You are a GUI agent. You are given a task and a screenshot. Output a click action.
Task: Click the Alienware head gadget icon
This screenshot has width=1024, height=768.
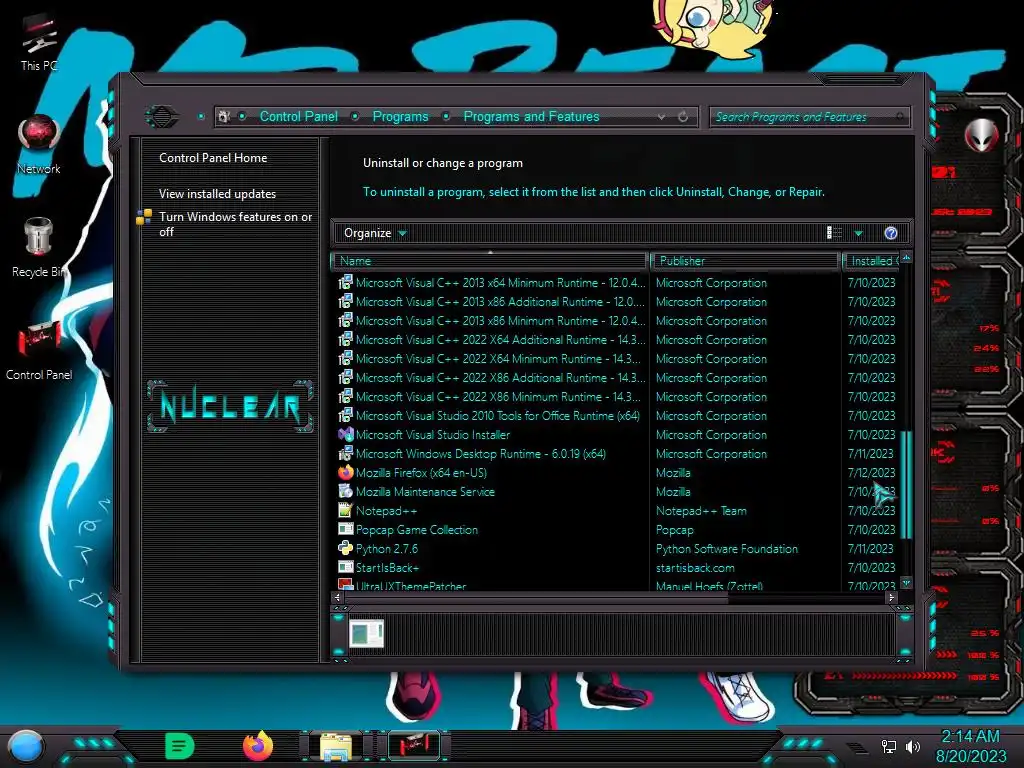(x=982, y=135)
